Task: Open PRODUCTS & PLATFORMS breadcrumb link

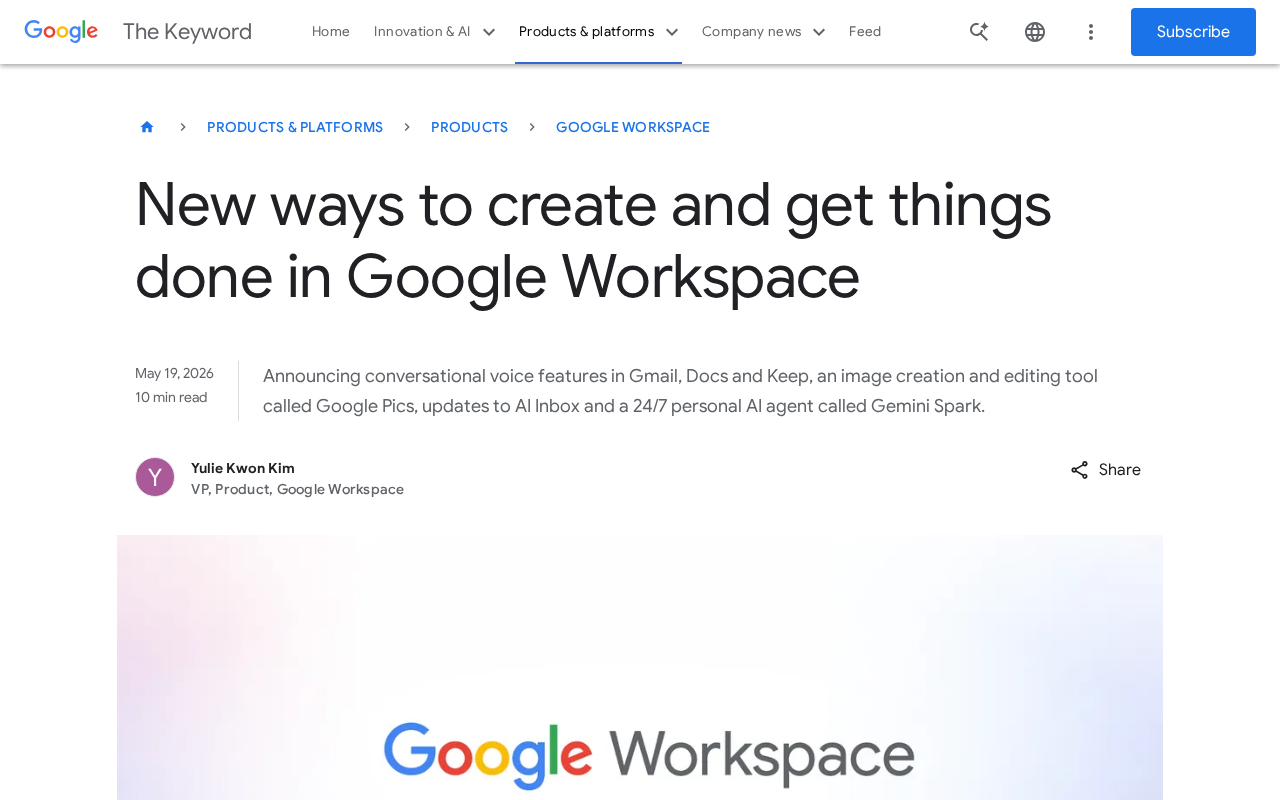Action: (x=295, y=127)
